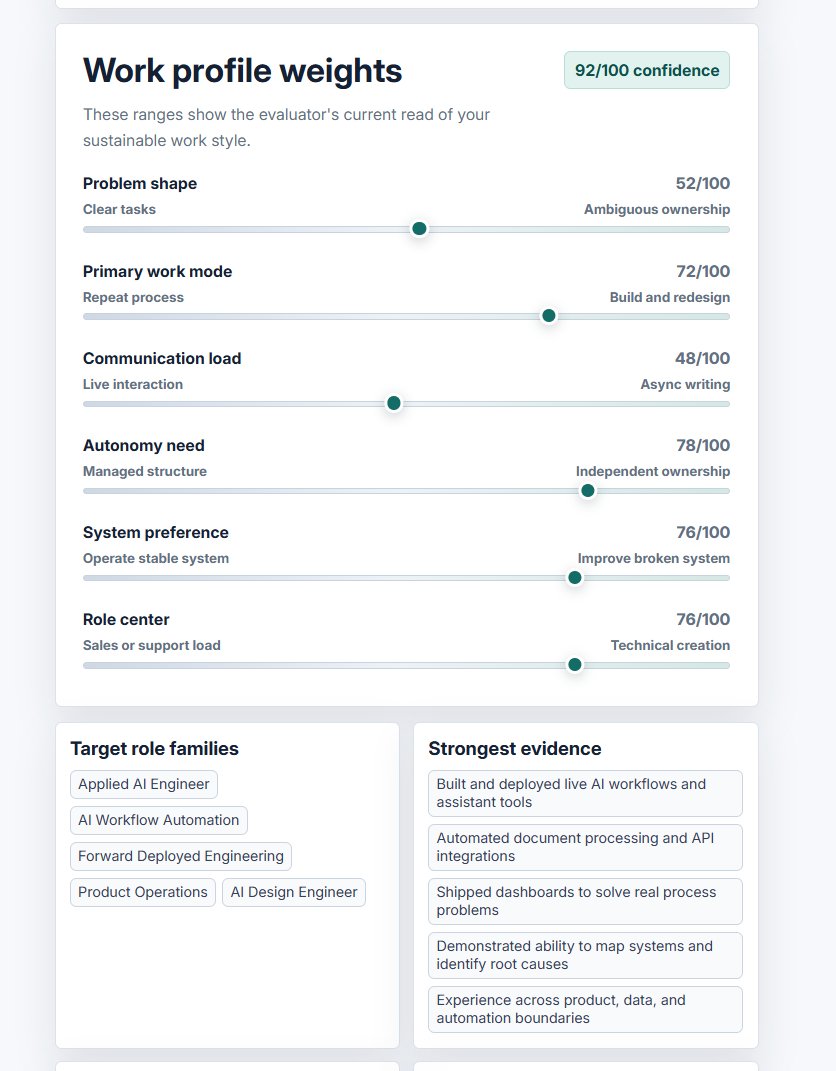Select the AI Workflow Automation tag
Screen dimensions: 836x1071
pos(158,820)
